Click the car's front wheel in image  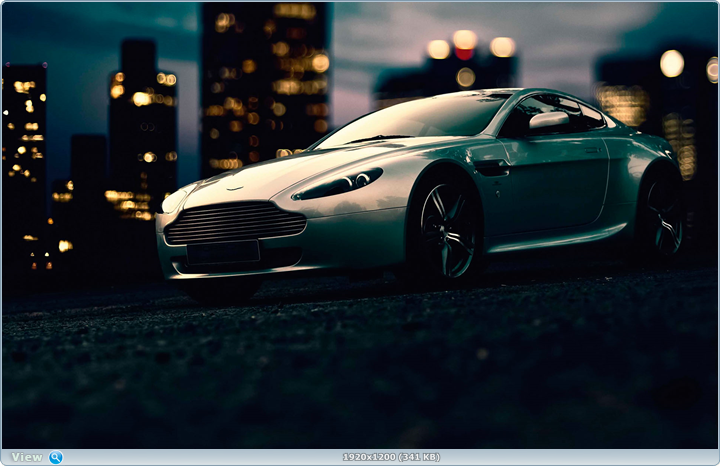445,232
